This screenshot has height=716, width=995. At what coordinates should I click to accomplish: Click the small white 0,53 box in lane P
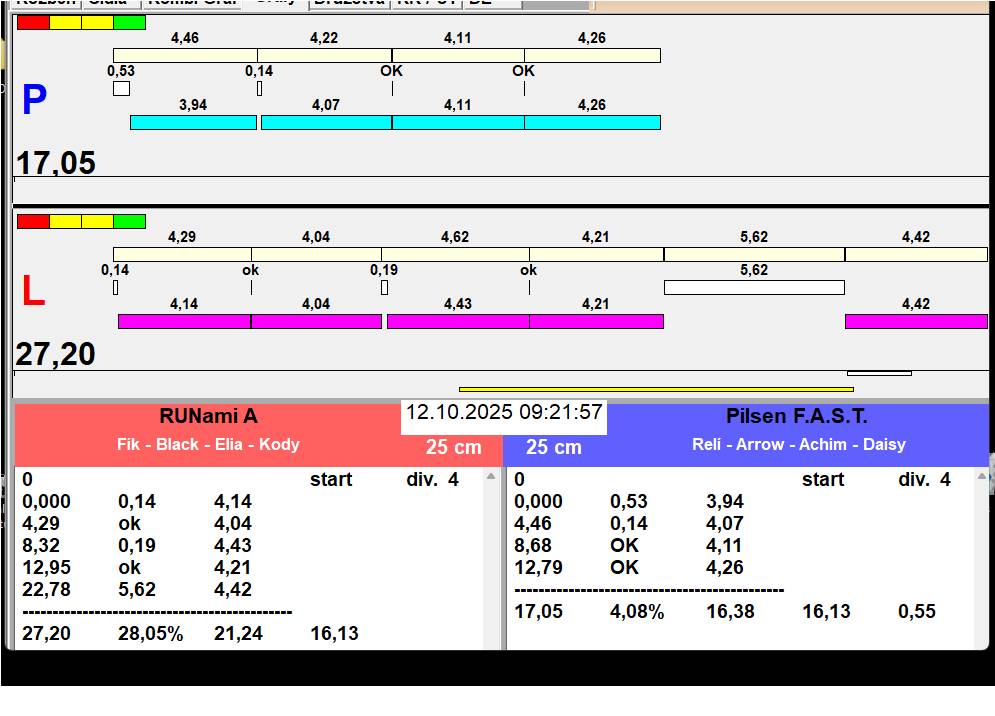tap(121, 88)
